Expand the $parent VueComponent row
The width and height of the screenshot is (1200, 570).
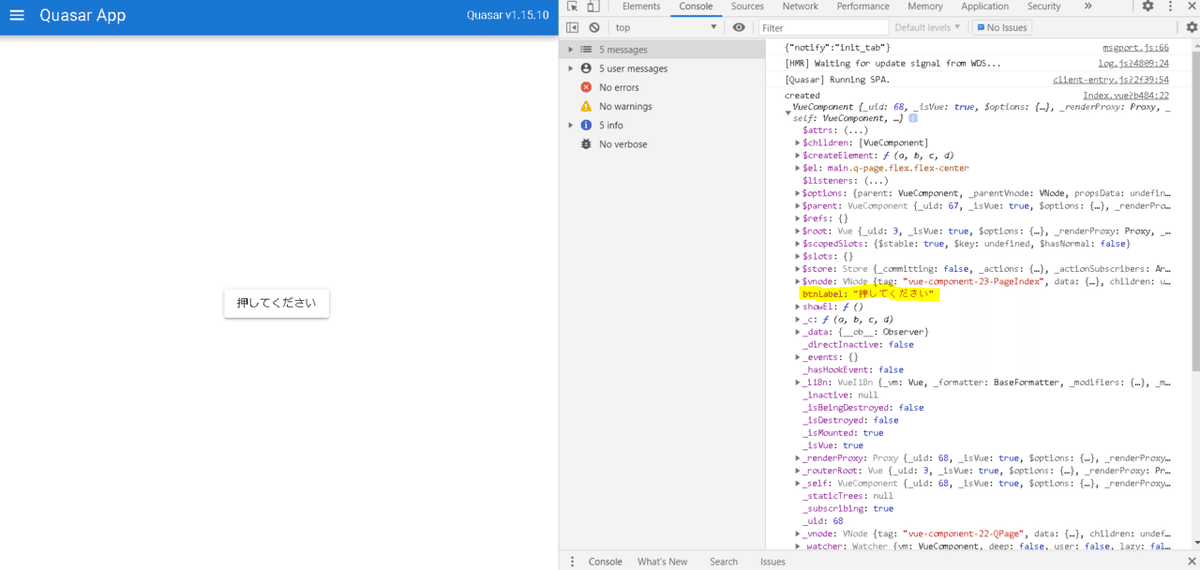coord(798,205)
